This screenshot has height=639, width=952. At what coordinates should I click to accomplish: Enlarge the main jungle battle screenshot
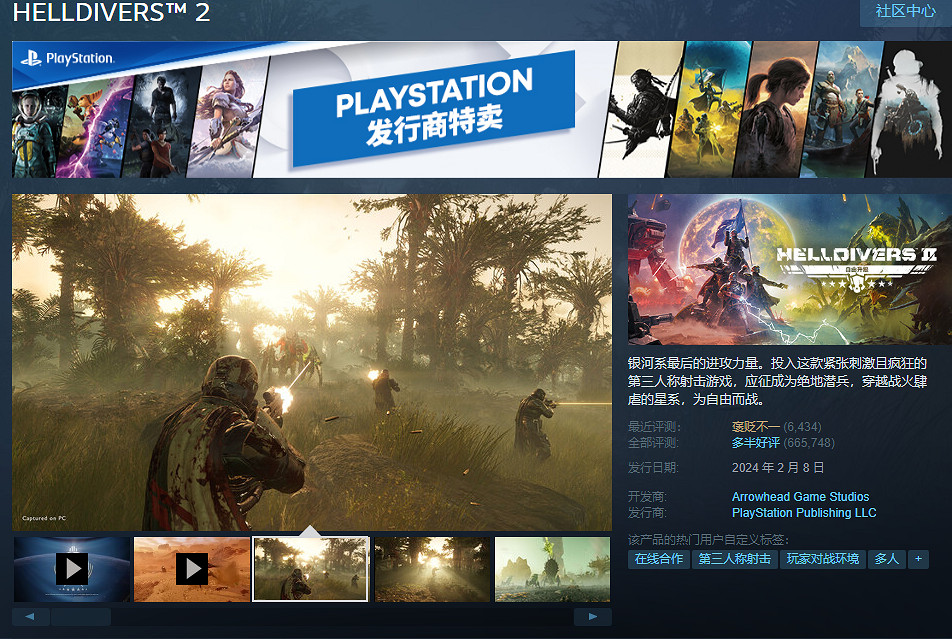(312, 362)
